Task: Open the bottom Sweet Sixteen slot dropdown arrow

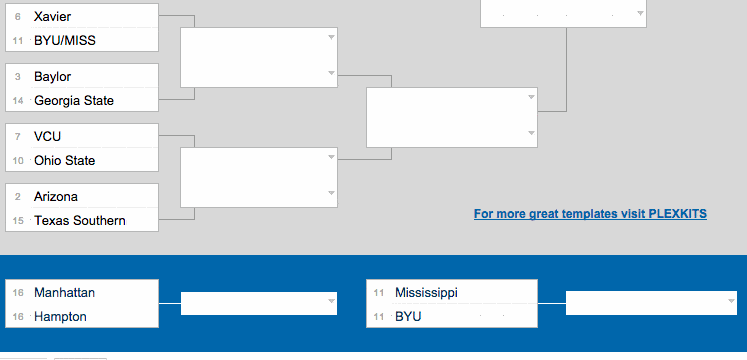Action: [x=532, y=133]
